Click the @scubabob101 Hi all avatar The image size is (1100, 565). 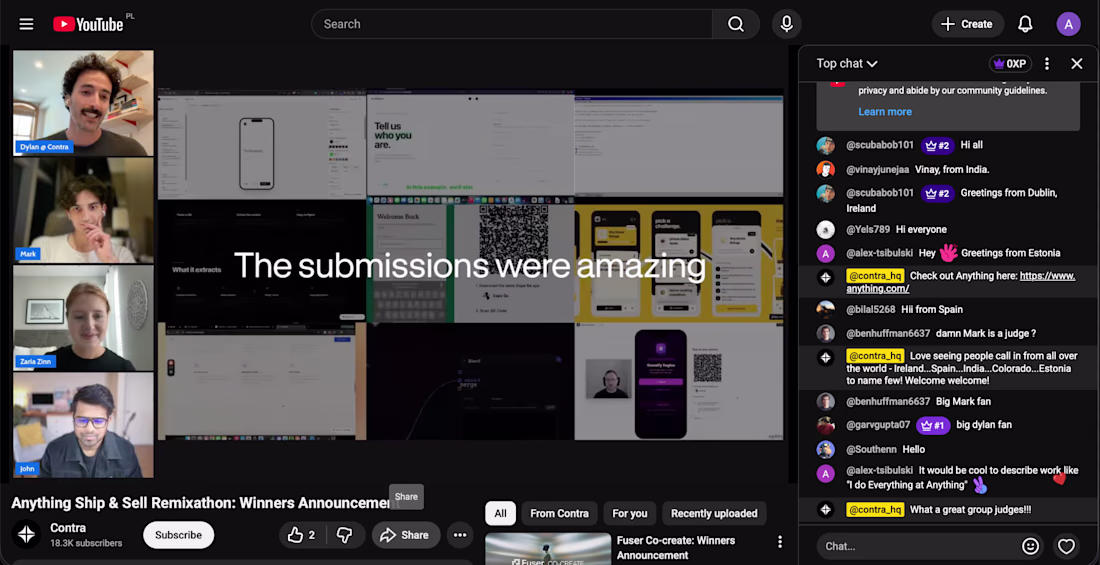point(826,146)
